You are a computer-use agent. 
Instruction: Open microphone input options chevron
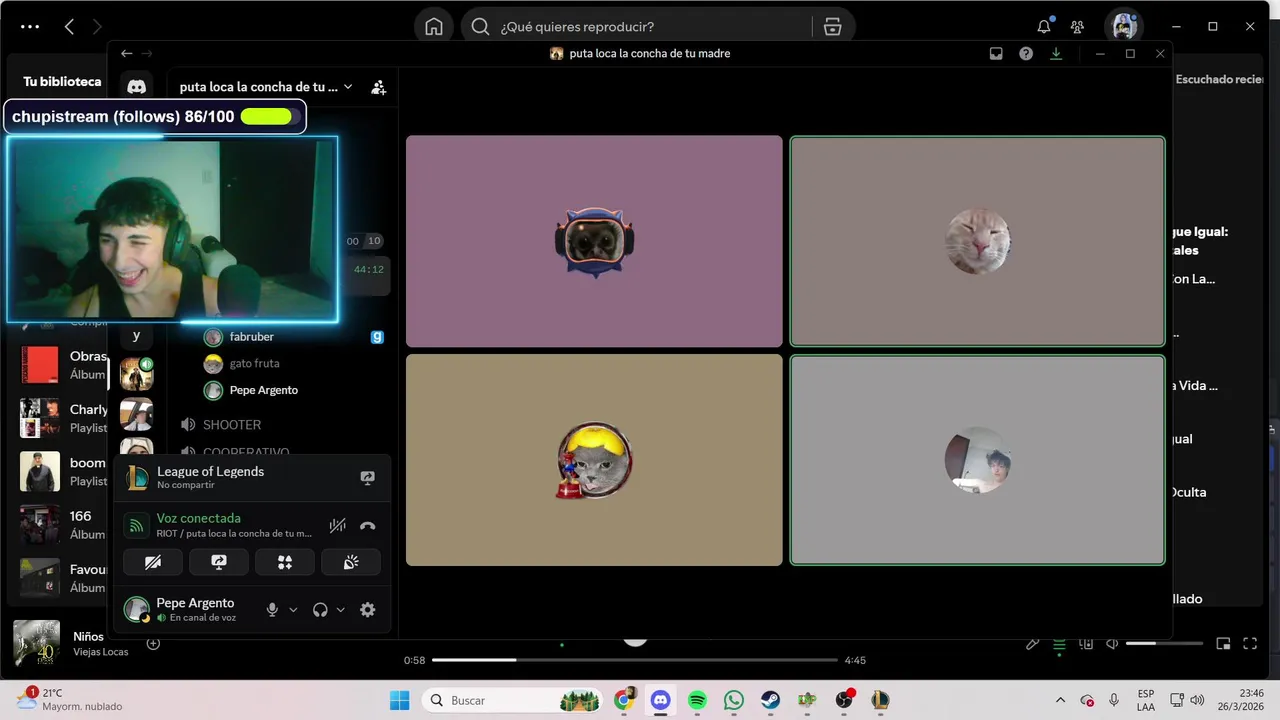(293, 610)
